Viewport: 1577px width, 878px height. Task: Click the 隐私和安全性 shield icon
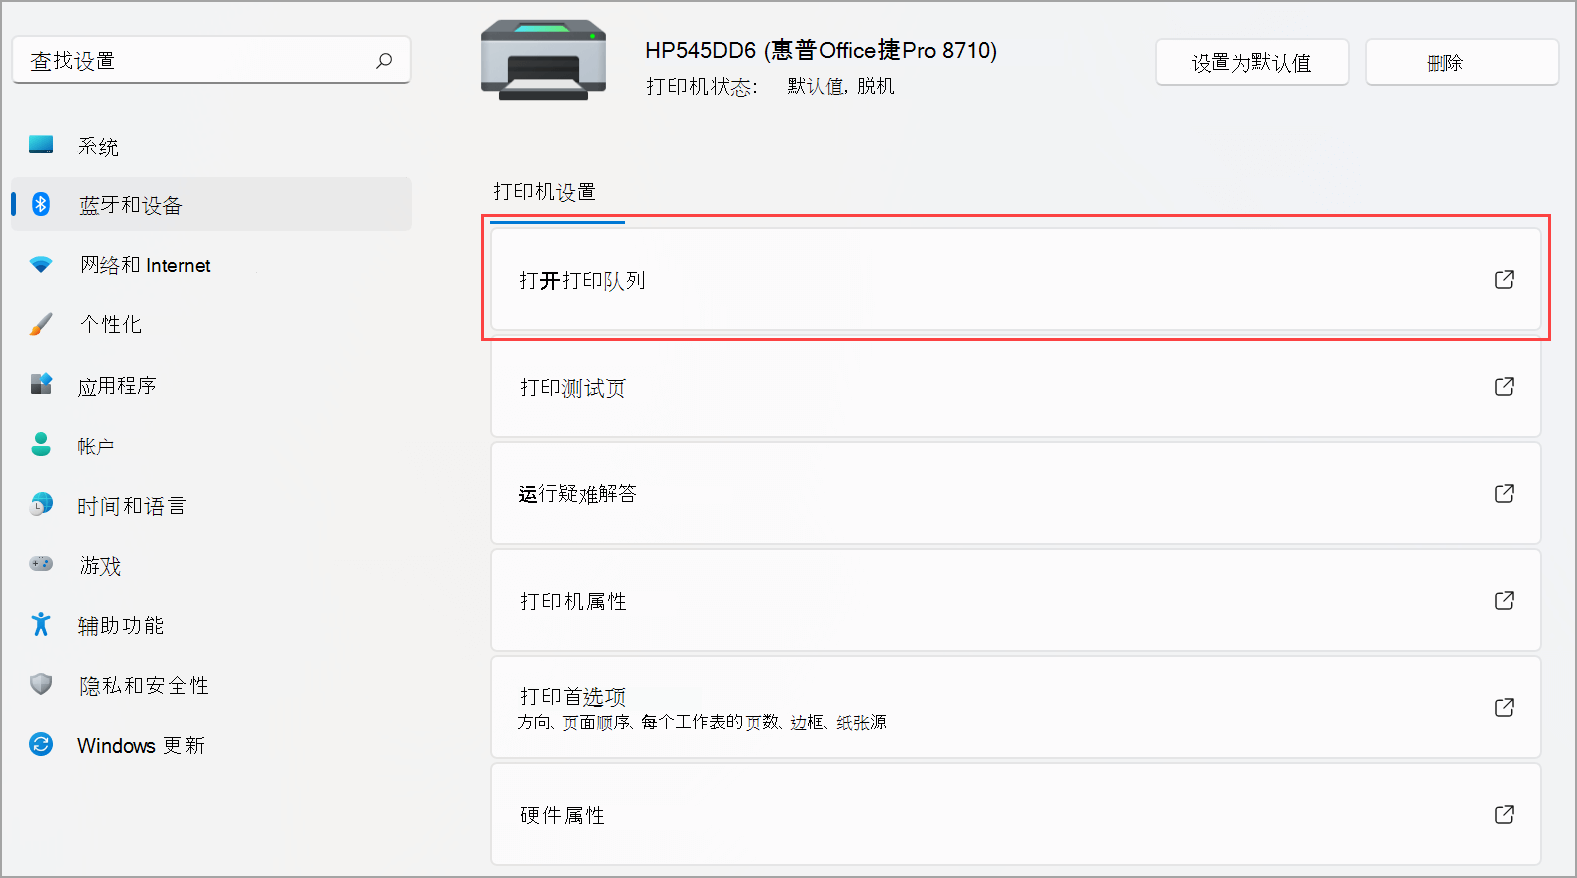[41, 684]
